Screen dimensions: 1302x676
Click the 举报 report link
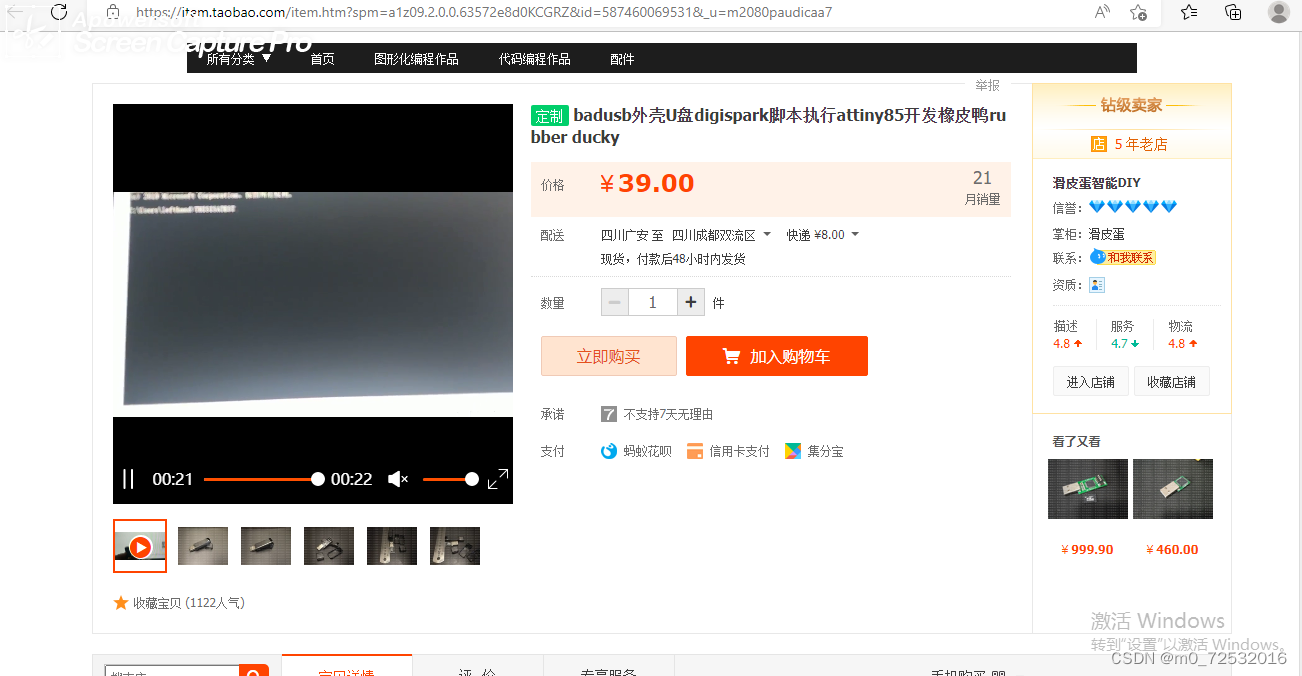click(988, 86)
